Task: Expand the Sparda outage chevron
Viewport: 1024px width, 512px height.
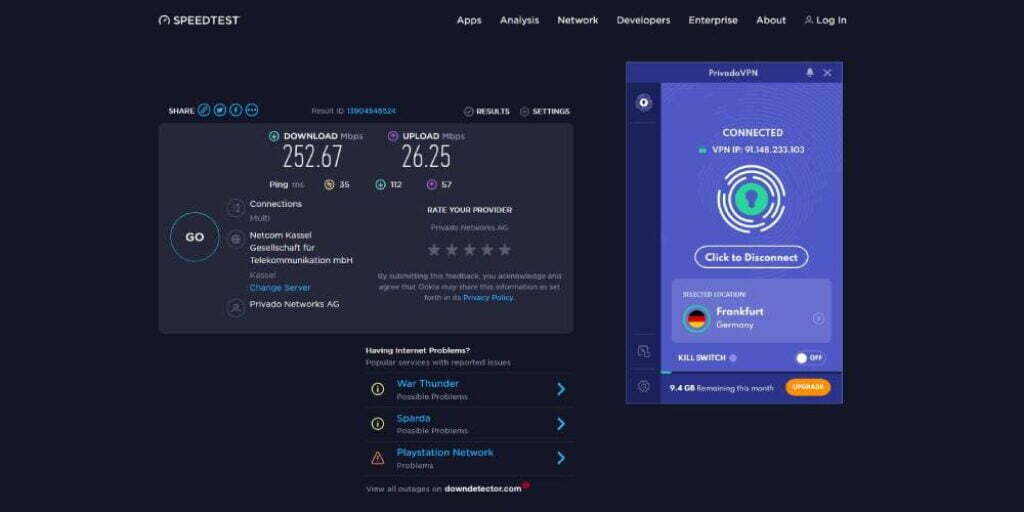Action: [561, 424]
